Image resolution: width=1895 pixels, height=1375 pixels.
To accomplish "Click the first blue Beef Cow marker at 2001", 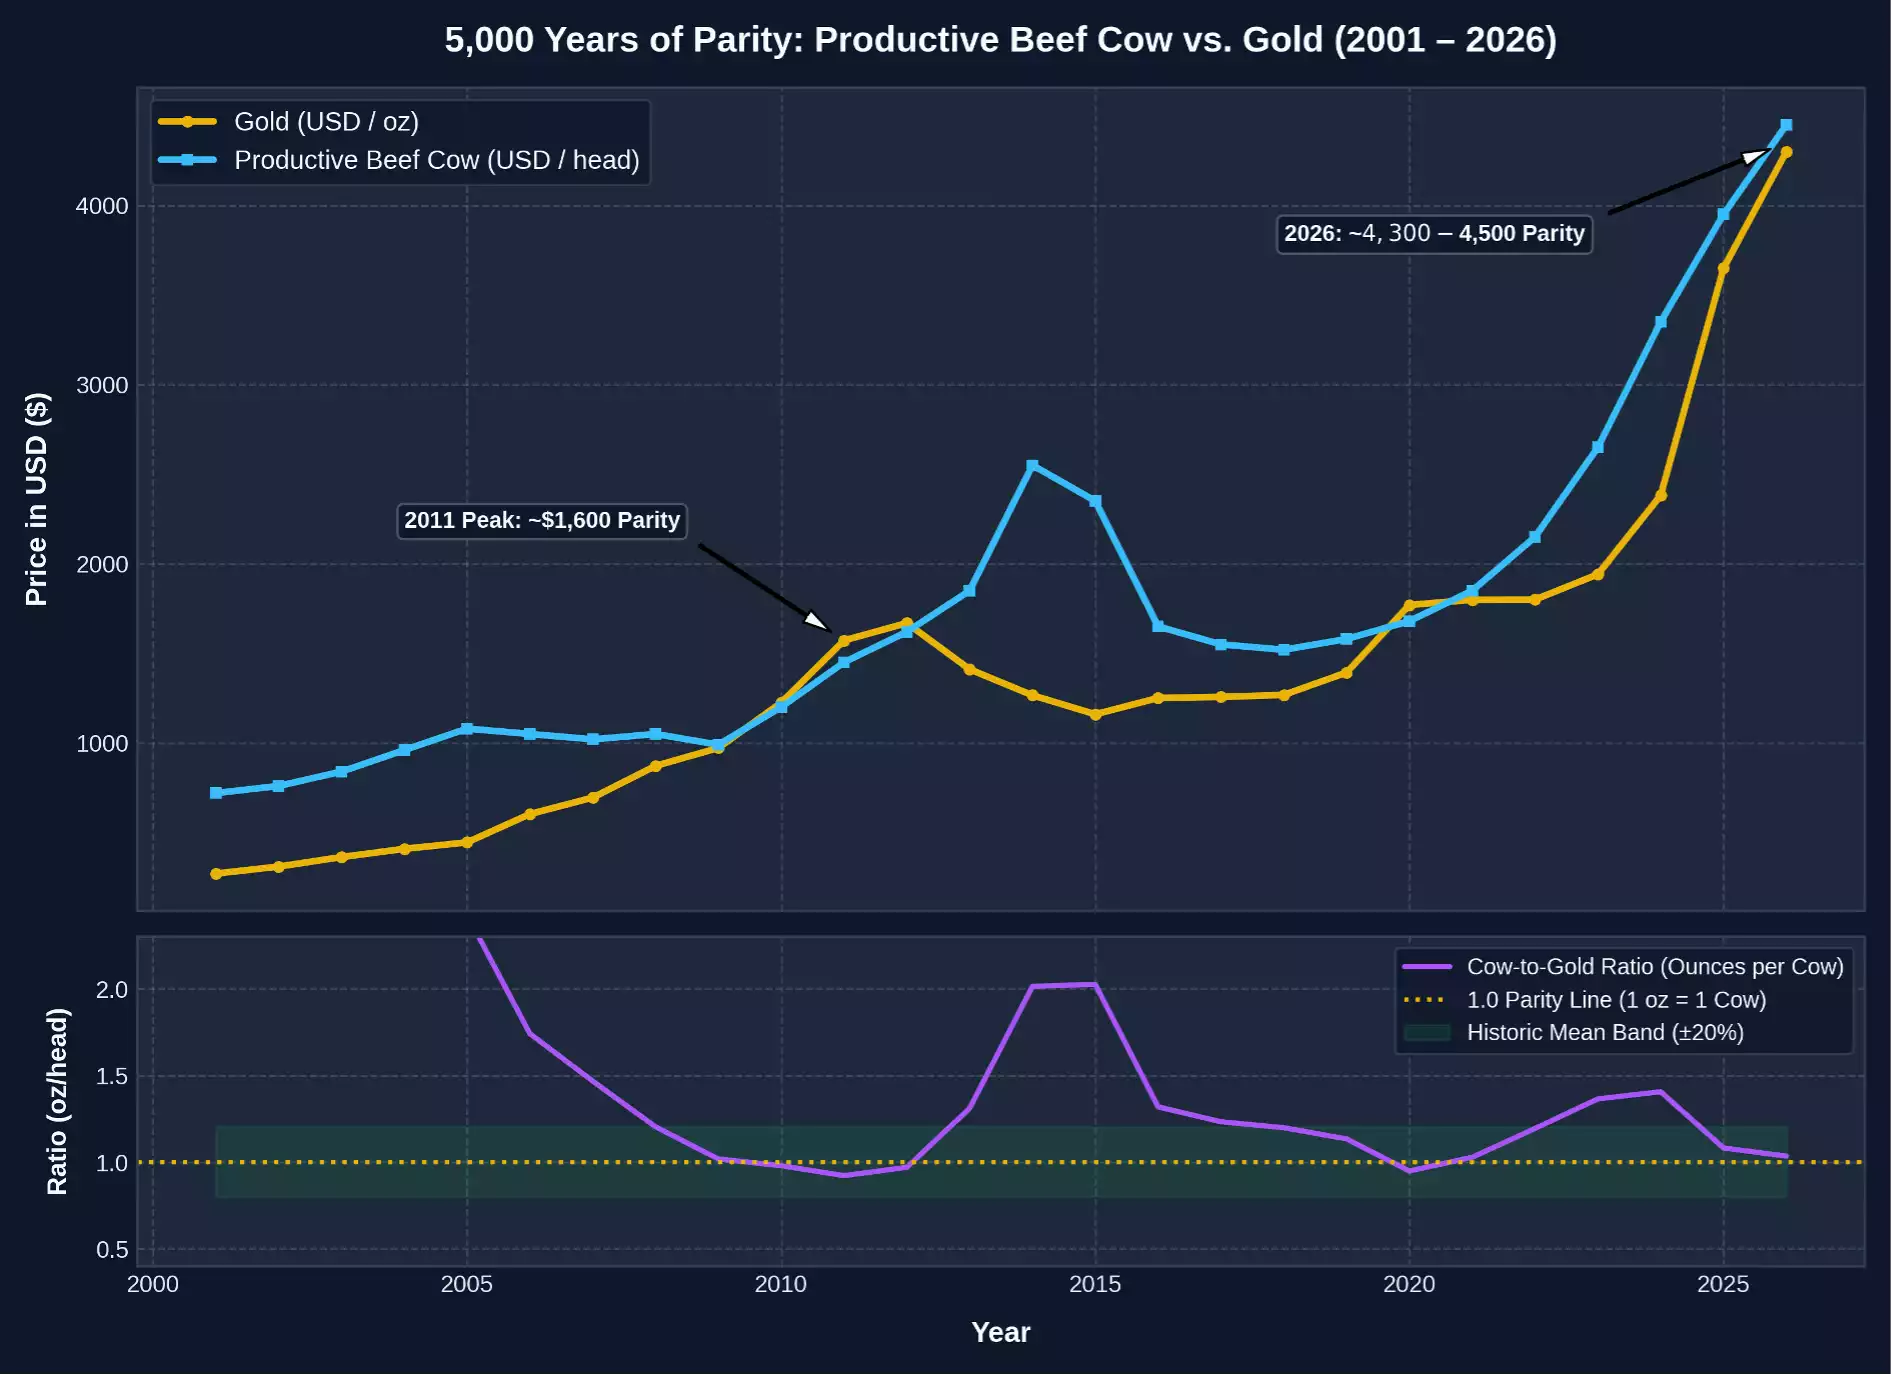I will pyautogui.click(x=216, y=793).
